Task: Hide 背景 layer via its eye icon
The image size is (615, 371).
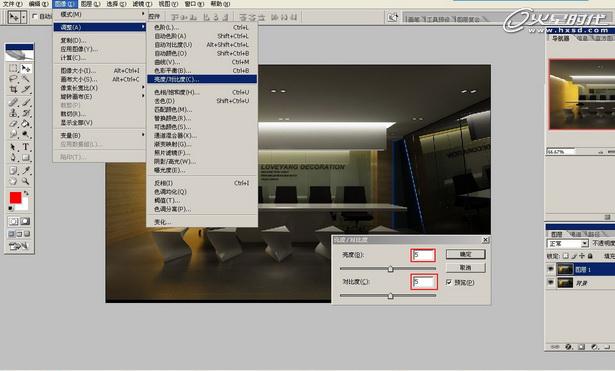Action: 551,282
